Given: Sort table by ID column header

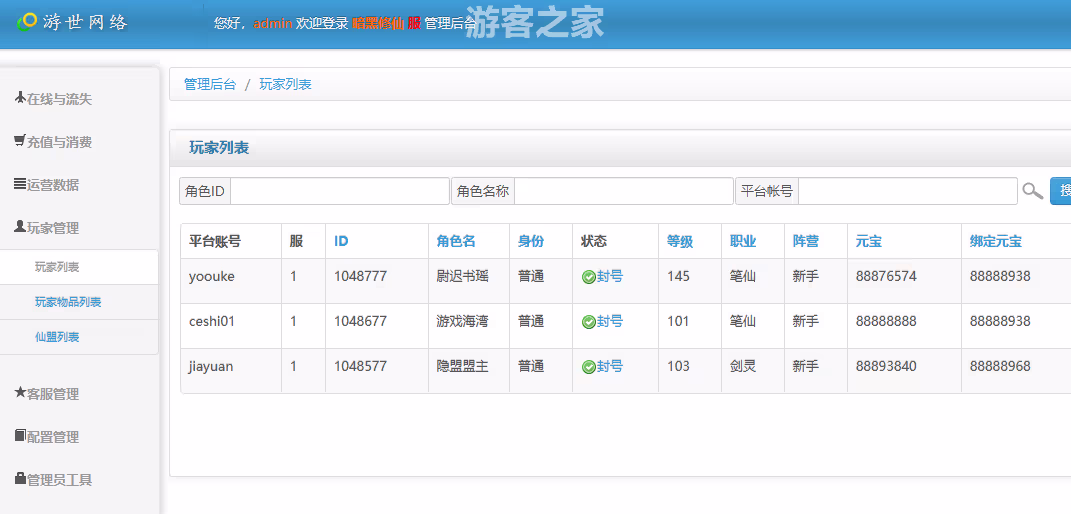Looking at the screenshot, I should (342, 241).
